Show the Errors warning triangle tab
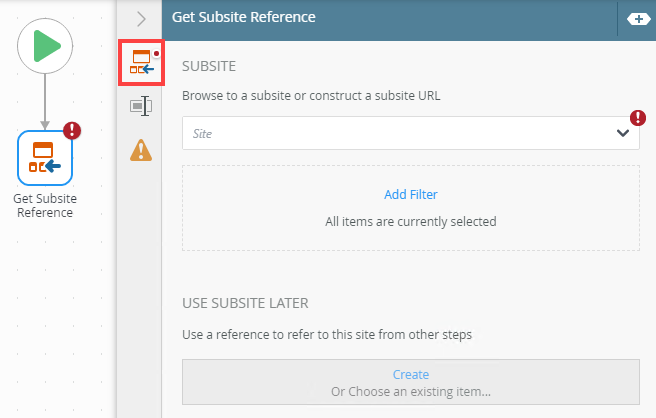The height and width of the screenshot is (418, 656). tap(141, 150)
